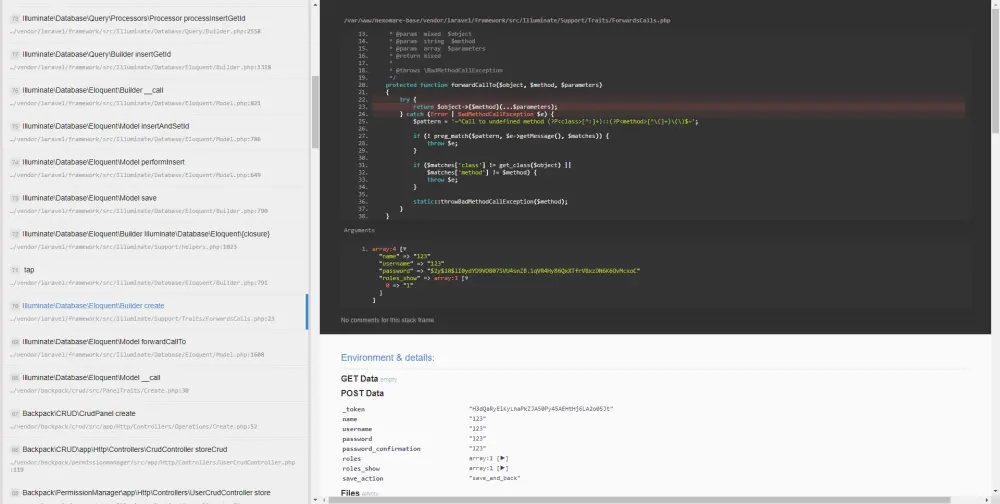Click the page scroll down arrow

click(996, 493)
